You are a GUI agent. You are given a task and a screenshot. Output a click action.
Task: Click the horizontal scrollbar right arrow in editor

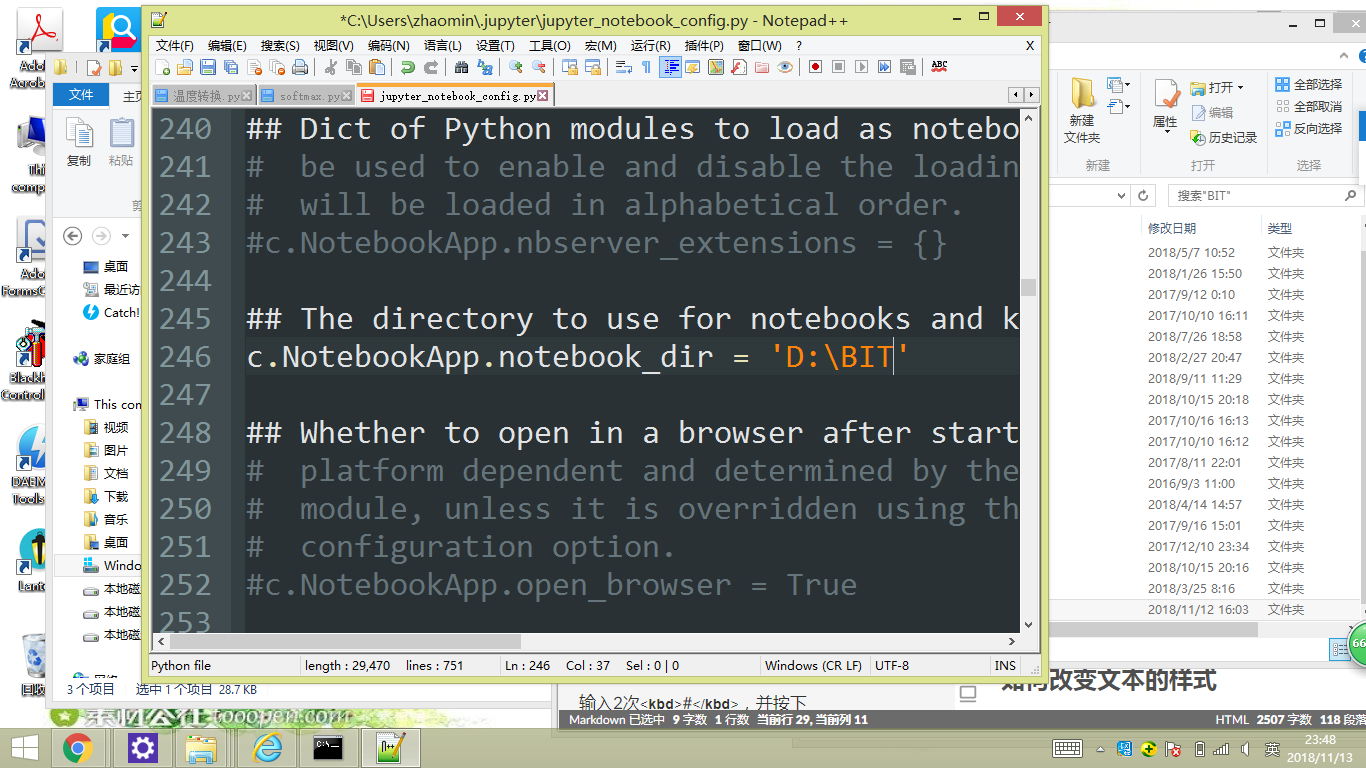1011,642
